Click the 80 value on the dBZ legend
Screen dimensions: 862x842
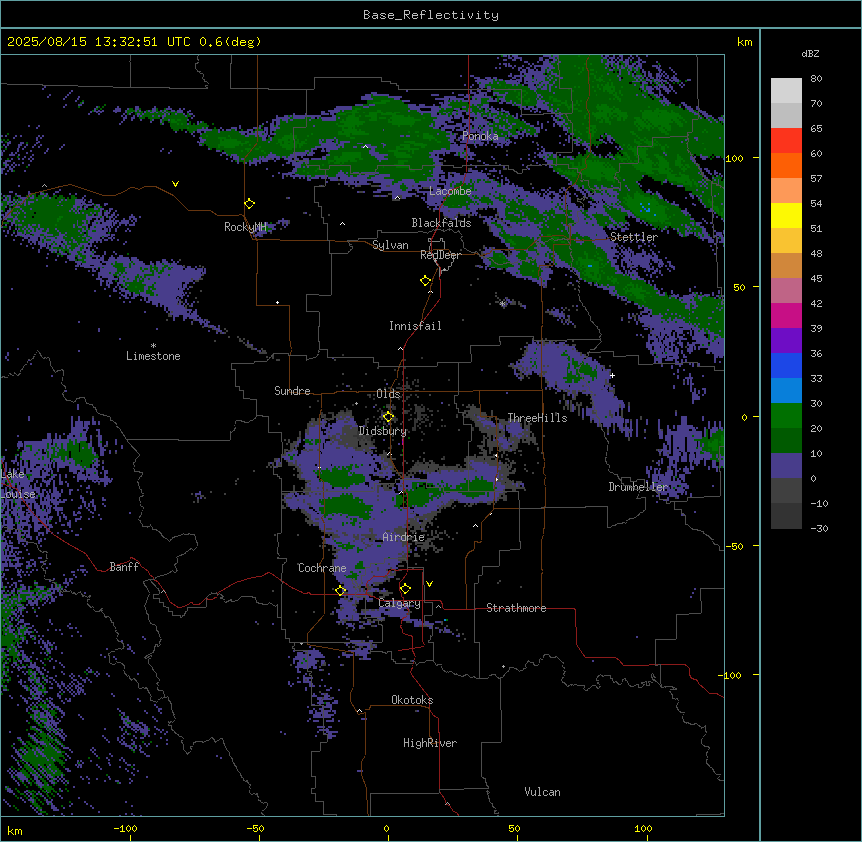816,79
